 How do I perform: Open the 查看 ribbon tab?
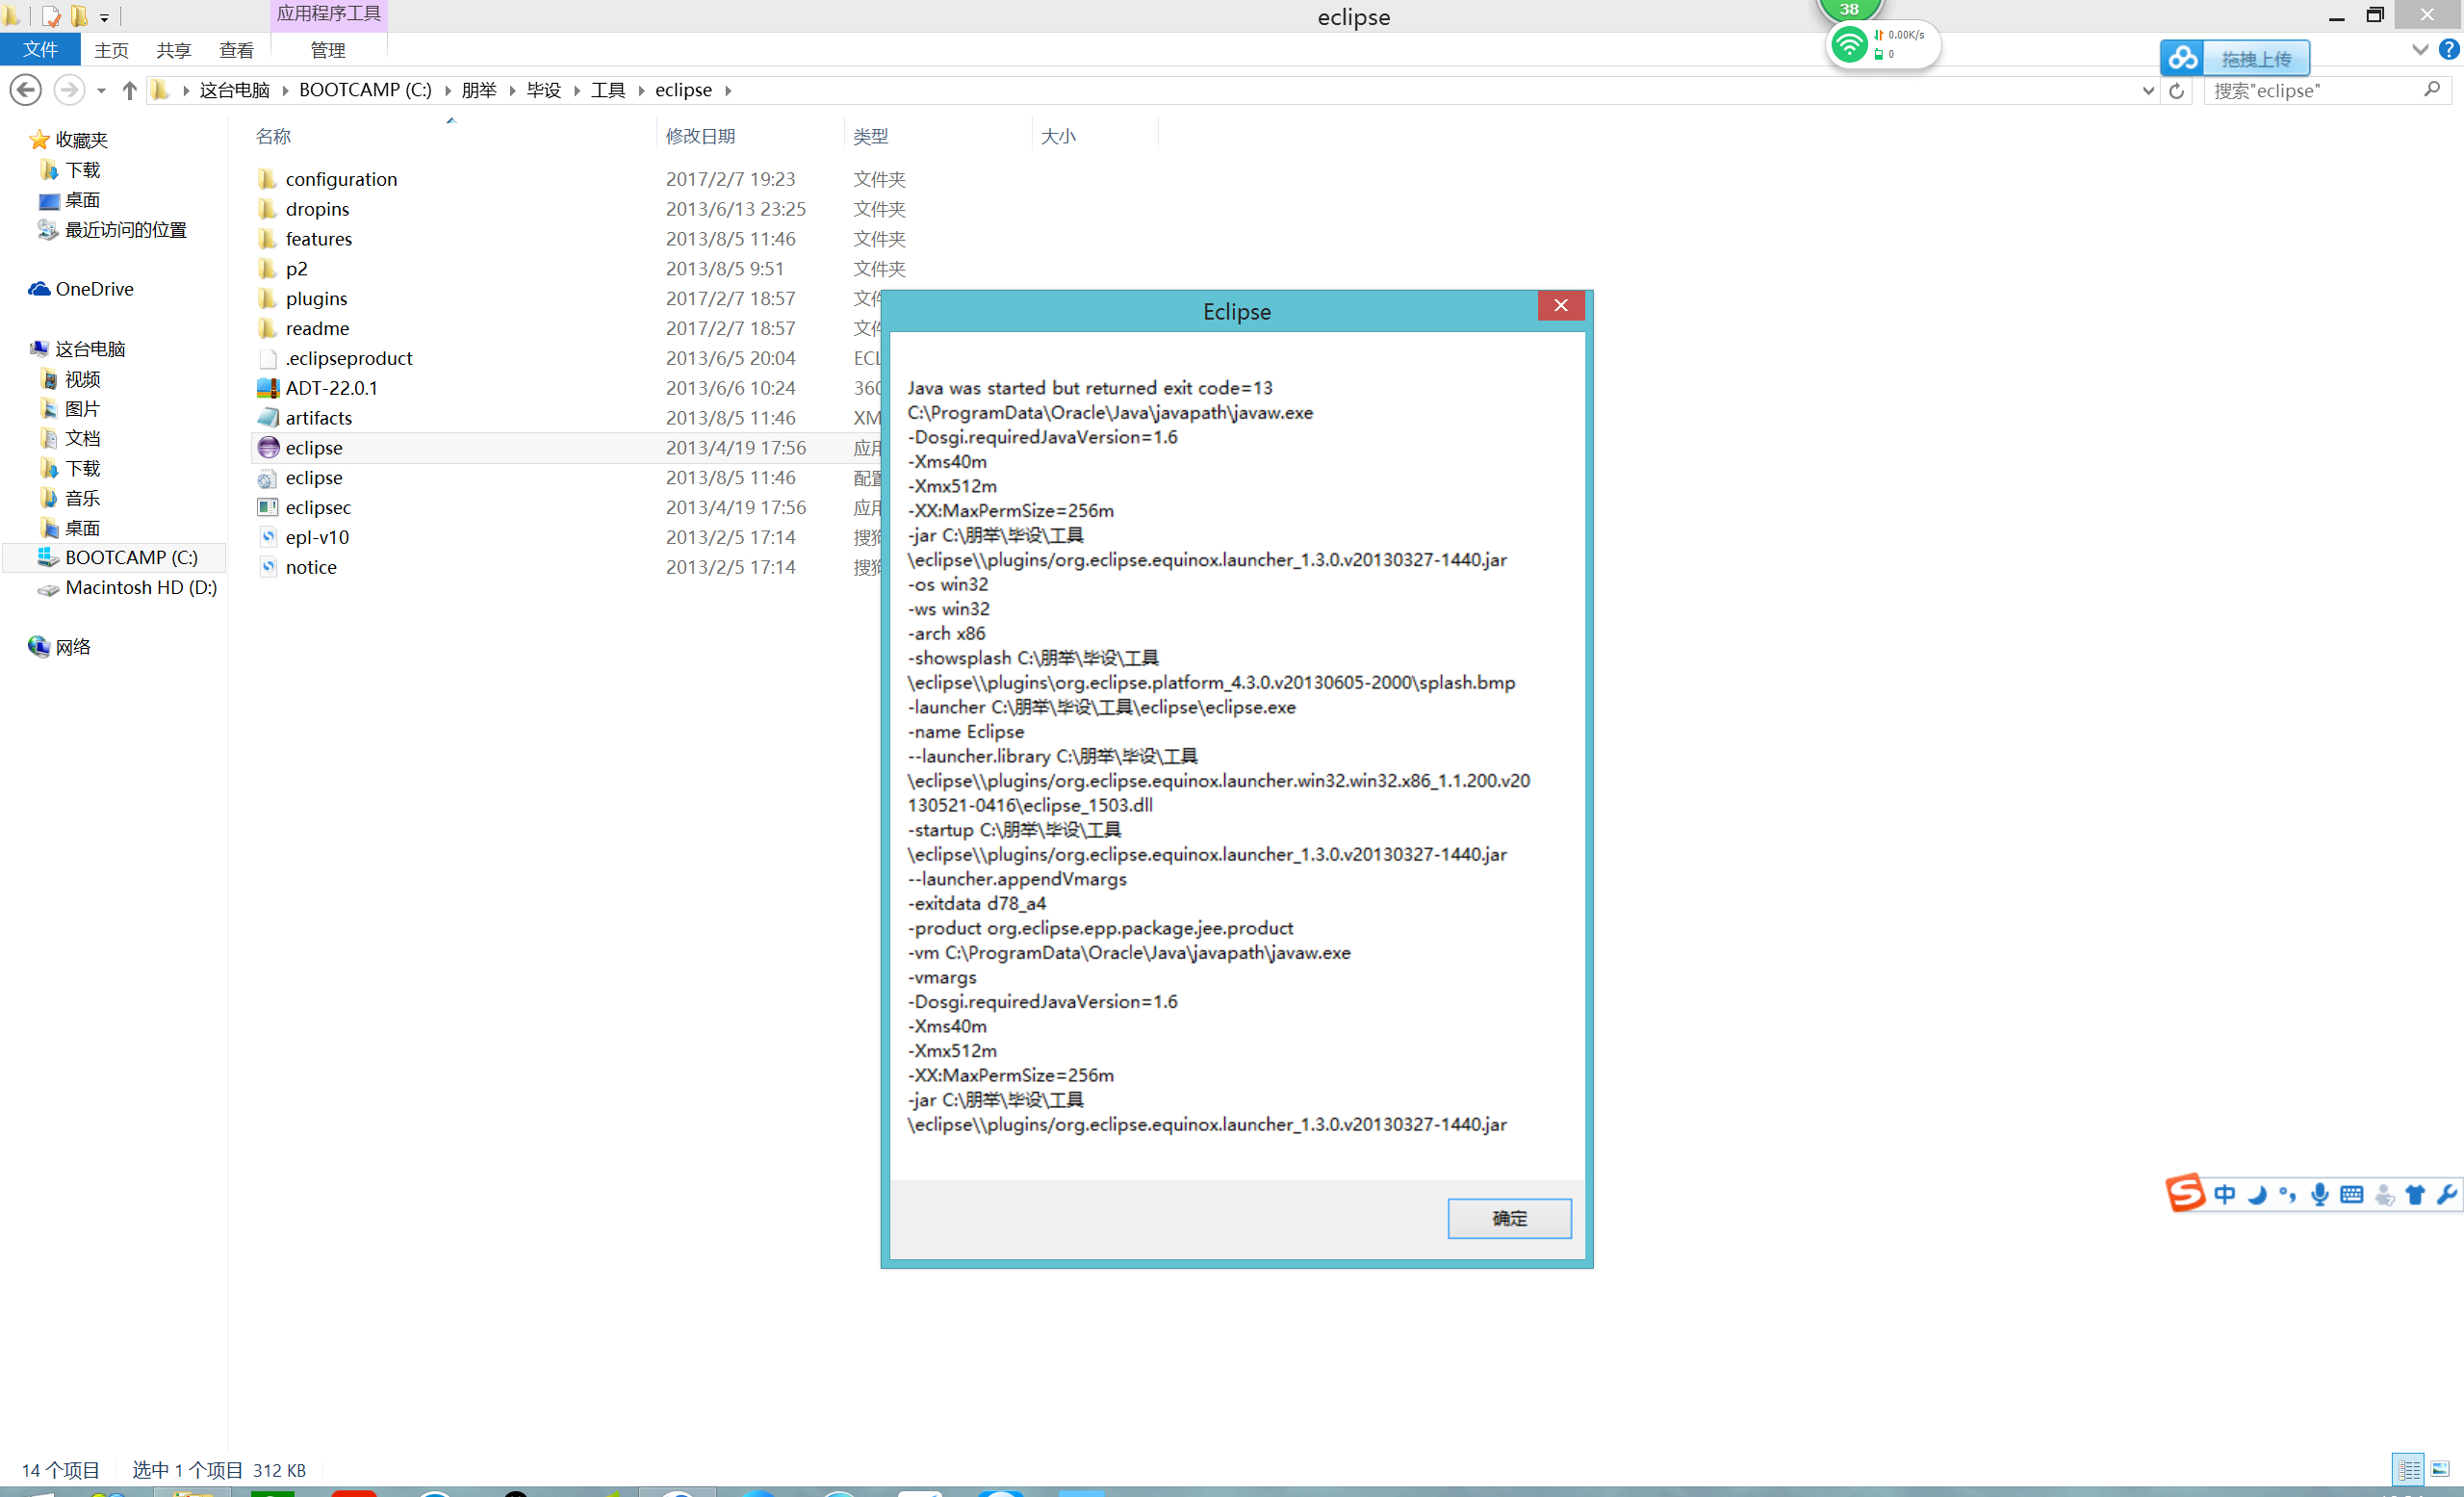coord(236,50)
